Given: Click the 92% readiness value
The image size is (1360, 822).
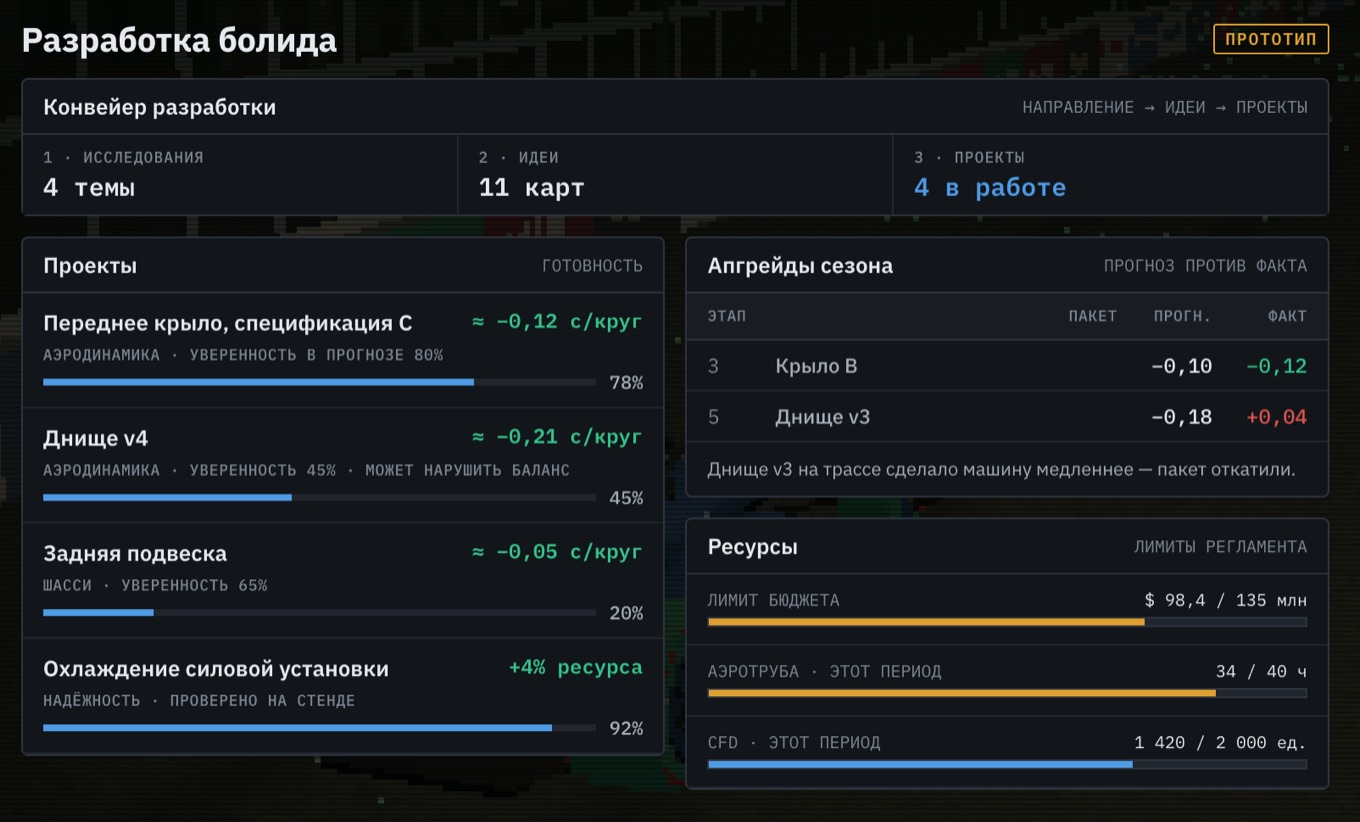Looking at the screenshot, I should click(x=626, y=728).
